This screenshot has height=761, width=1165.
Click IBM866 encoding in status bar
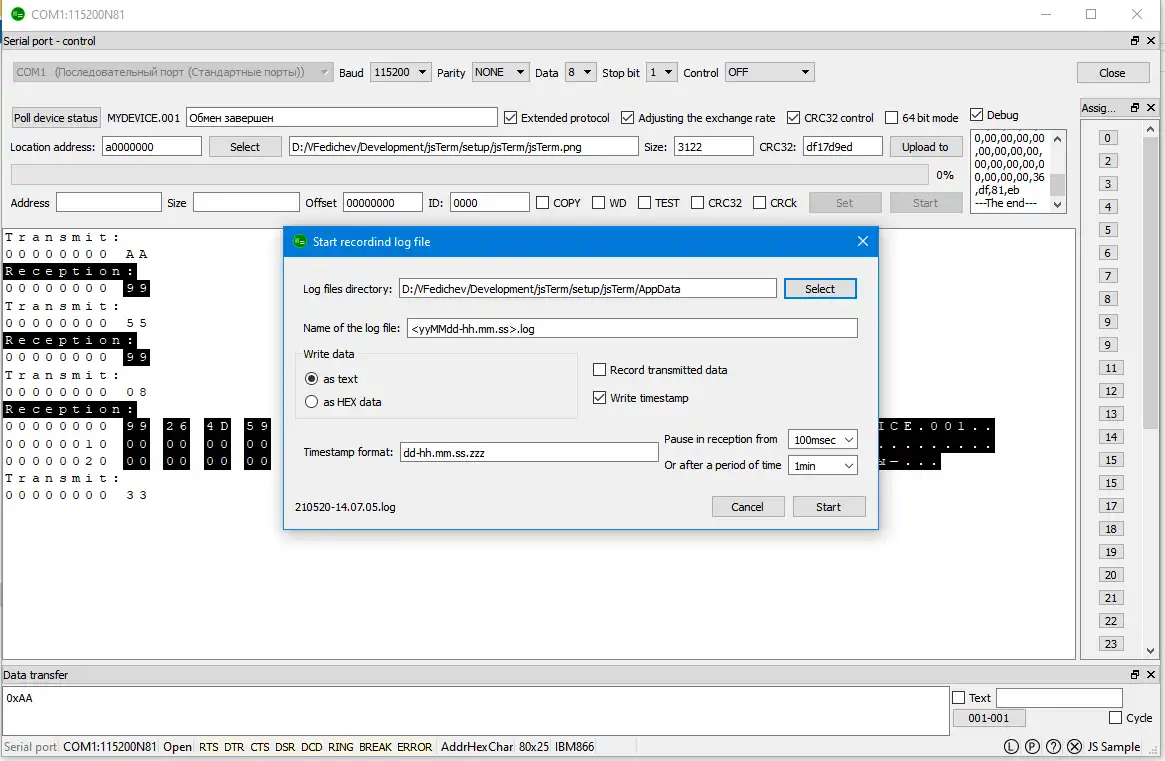[574, 746]
